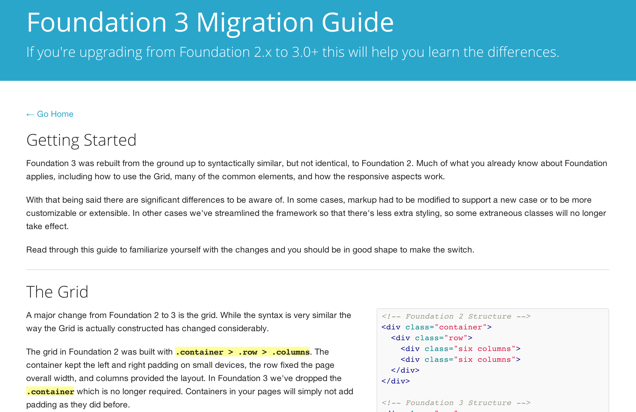
Task: Click the highlighted .container inline code
Action: 50,391
